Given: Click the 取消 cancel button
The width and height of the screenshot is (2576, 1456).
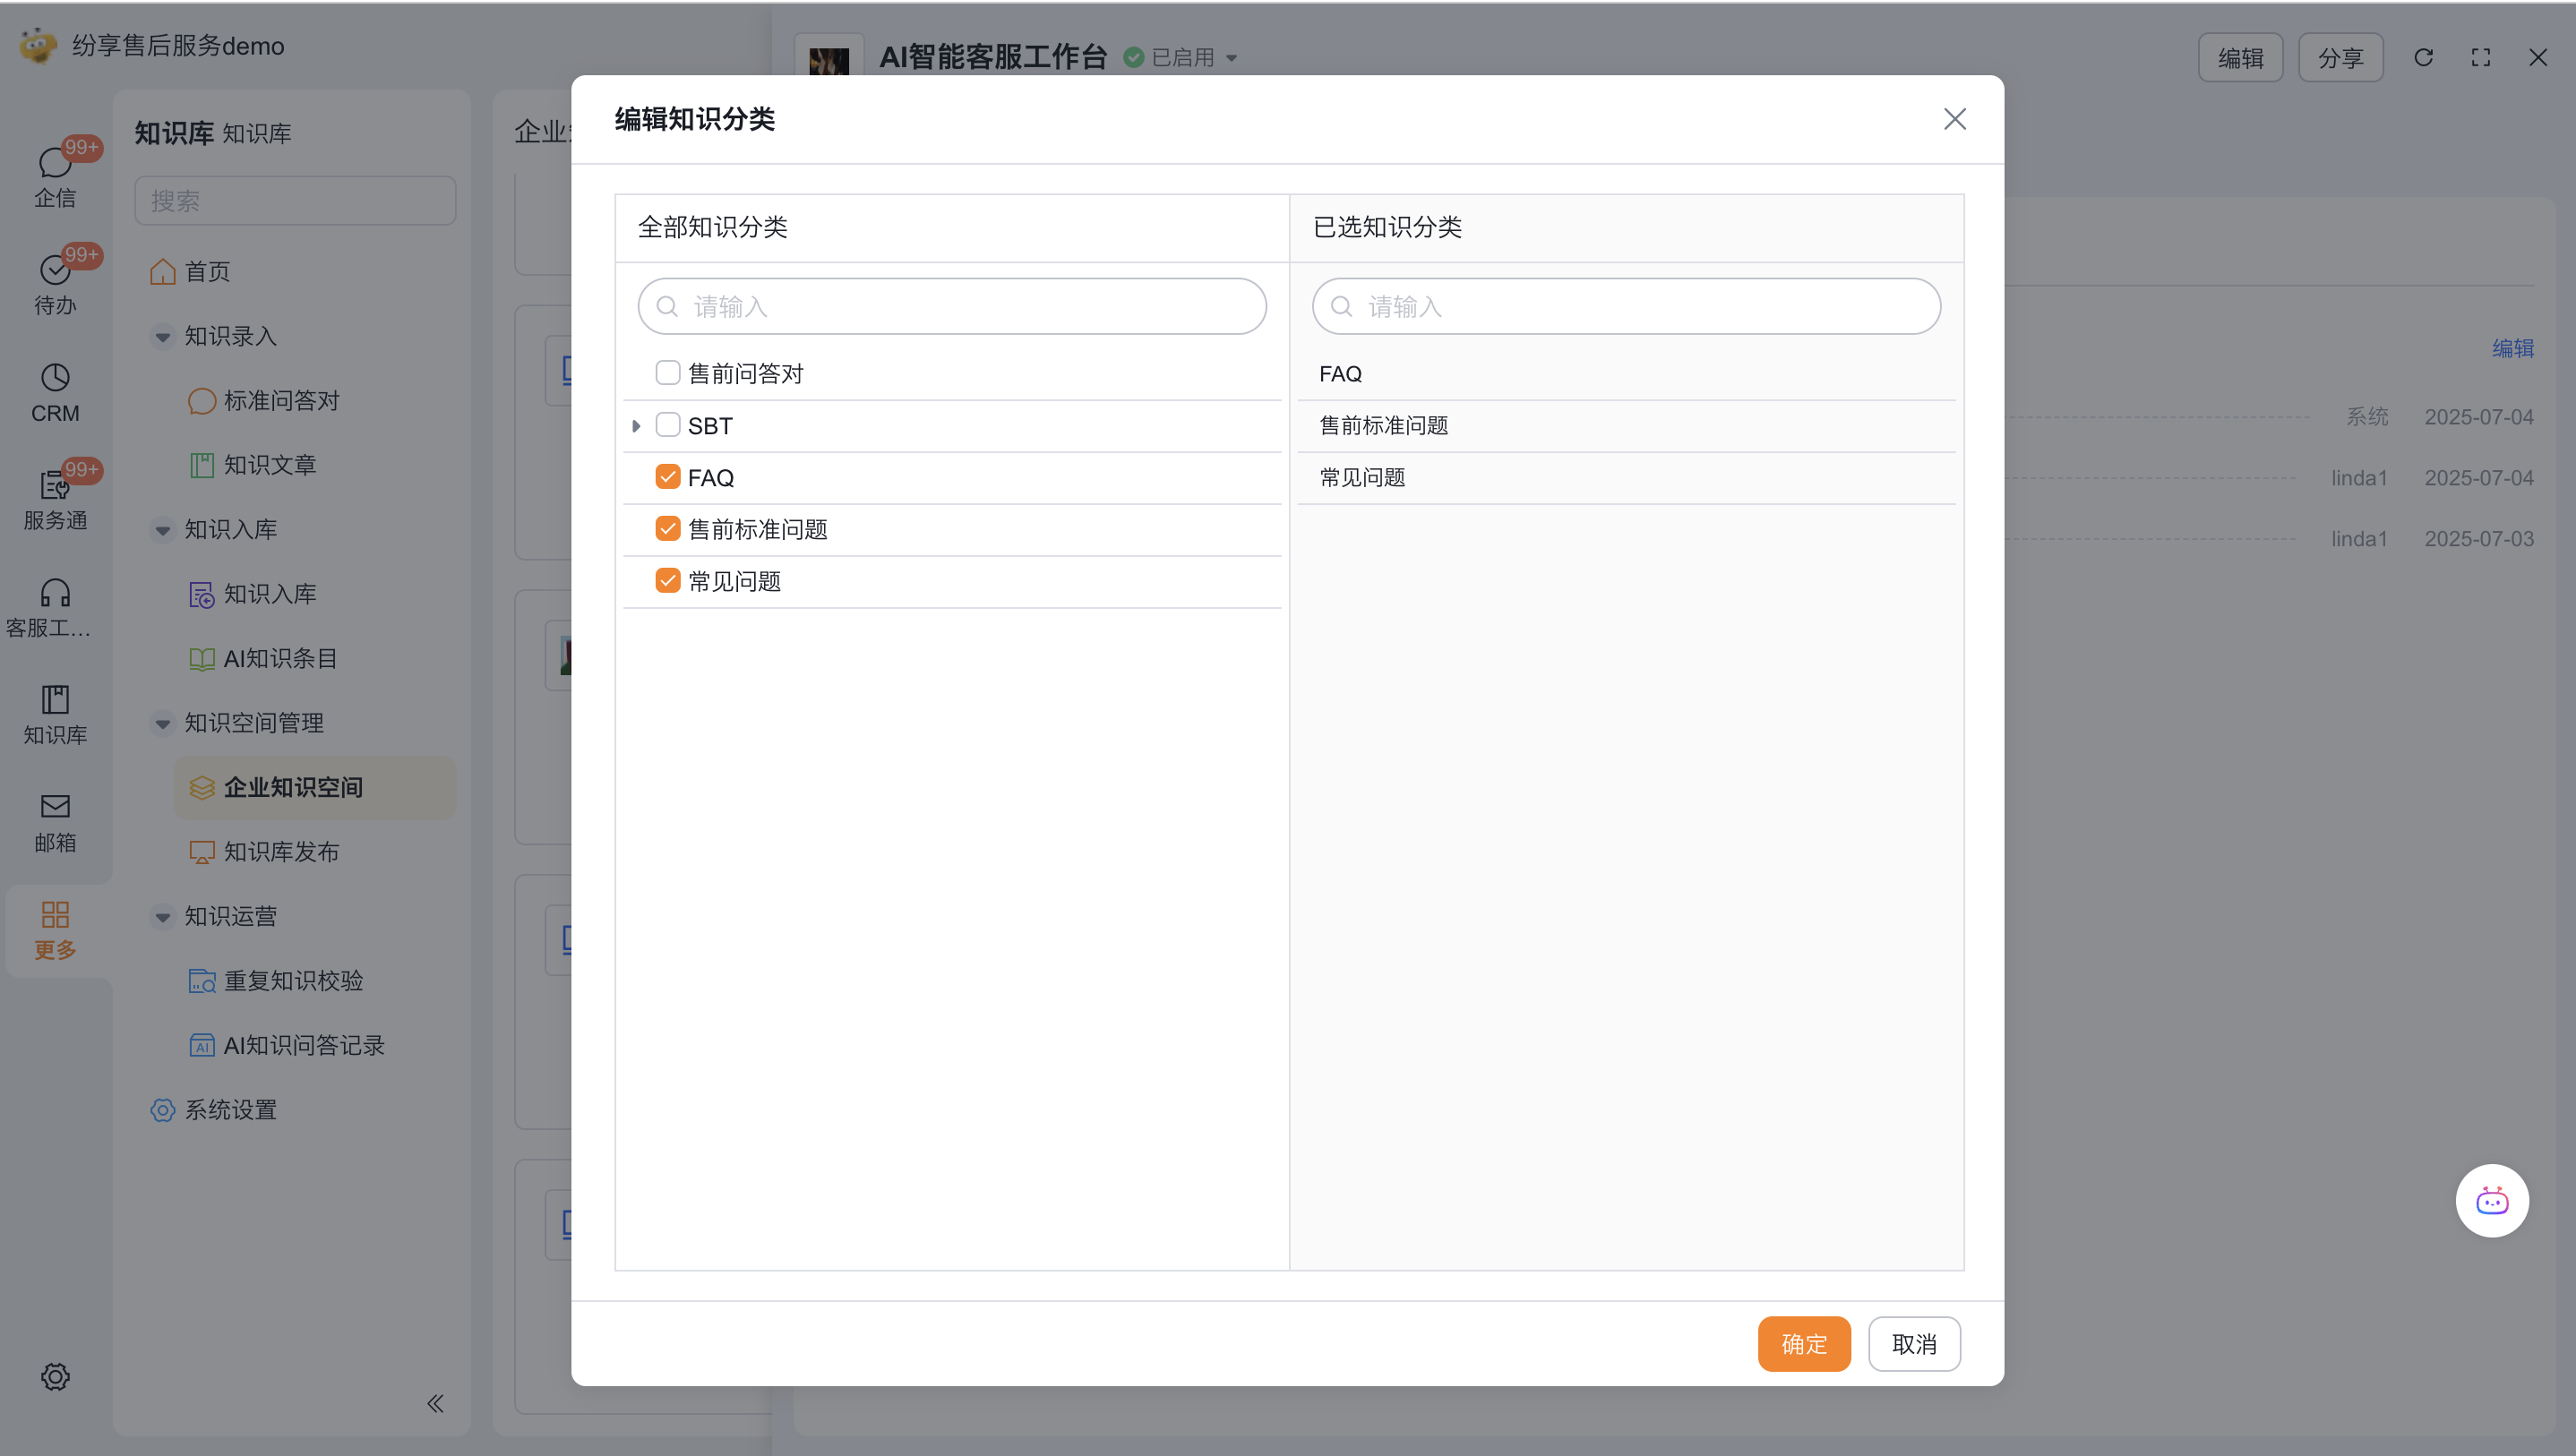Looking at the screenshot, I should click(x=1913, y=1344).
